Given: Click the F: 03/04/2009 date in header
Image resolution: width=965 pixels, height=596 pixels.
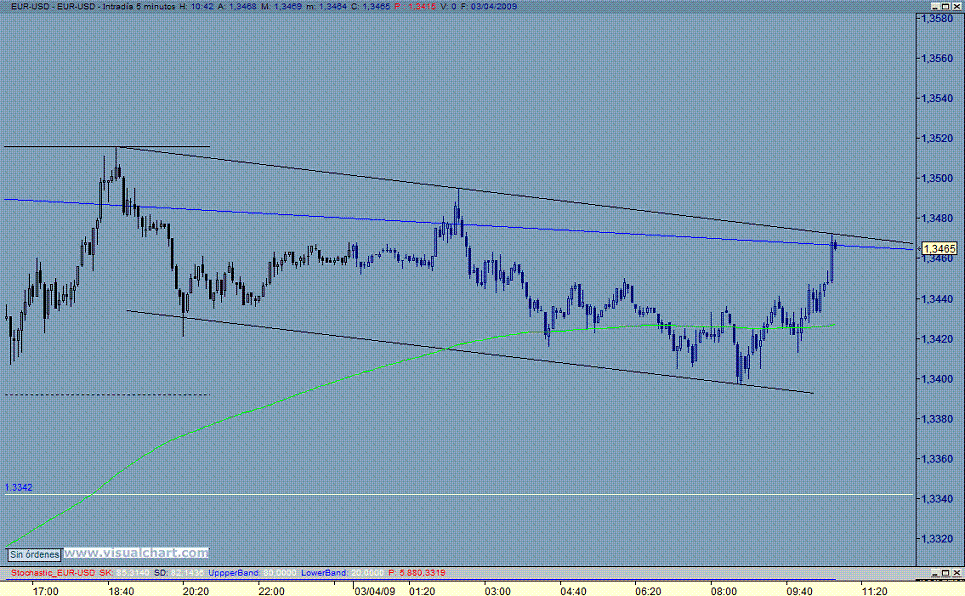Looking at the screenshot, I should 489,6.
